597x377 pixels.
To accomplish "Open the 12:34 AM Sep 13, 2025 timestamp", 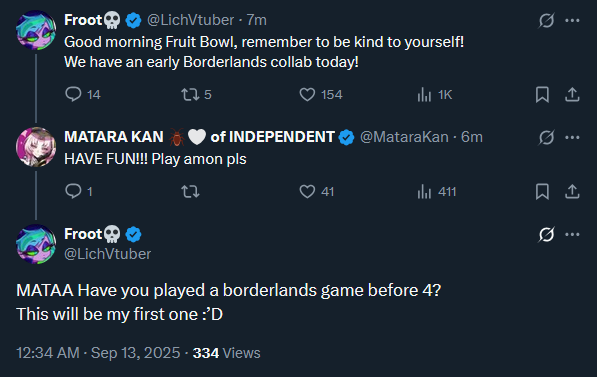I will point(98,353).
